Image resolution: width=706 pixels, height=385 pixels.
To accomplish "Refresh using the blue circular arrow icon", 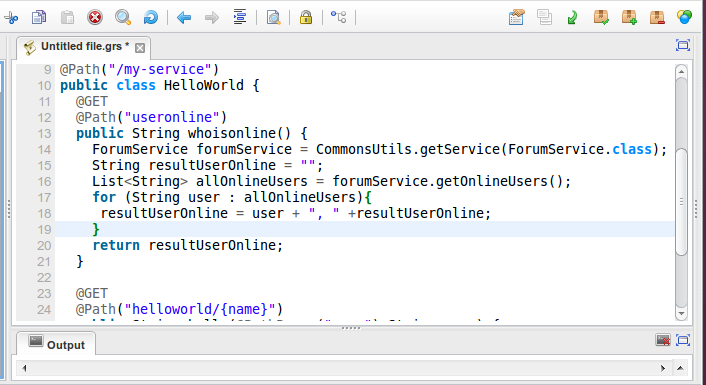I will 150,18.
